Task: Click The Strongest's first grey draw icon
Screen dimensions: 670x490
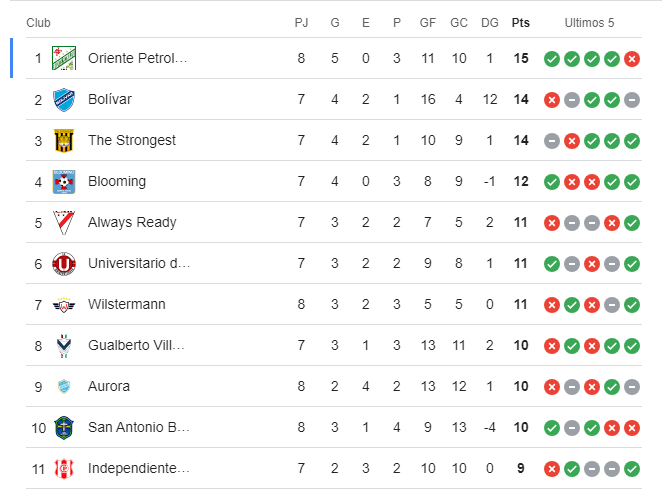Action: coord(552,141)
